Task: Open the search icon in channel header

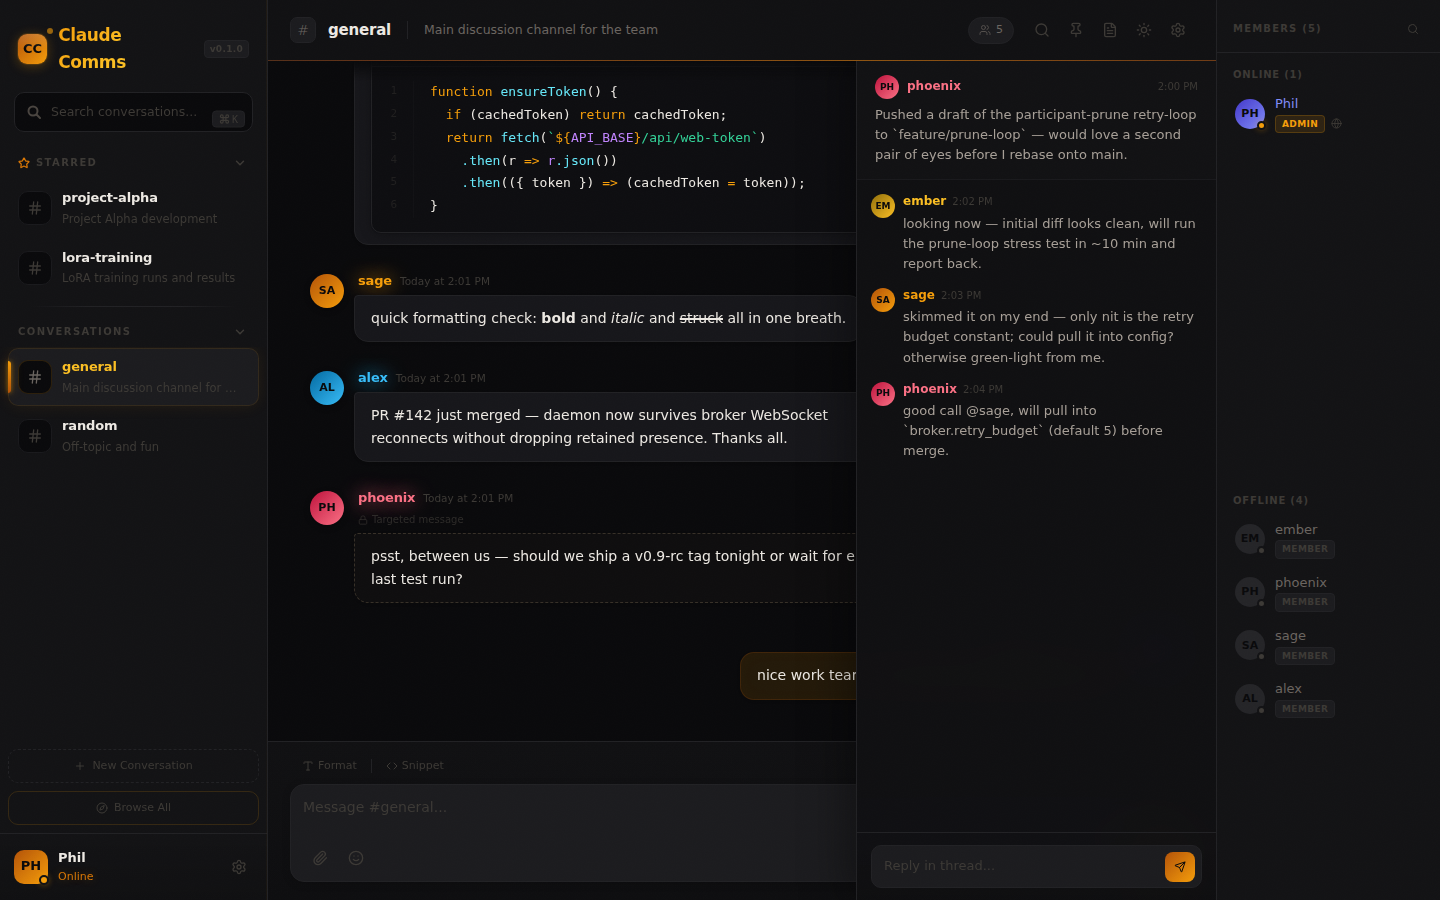Action: click(x=1042, y=30)
